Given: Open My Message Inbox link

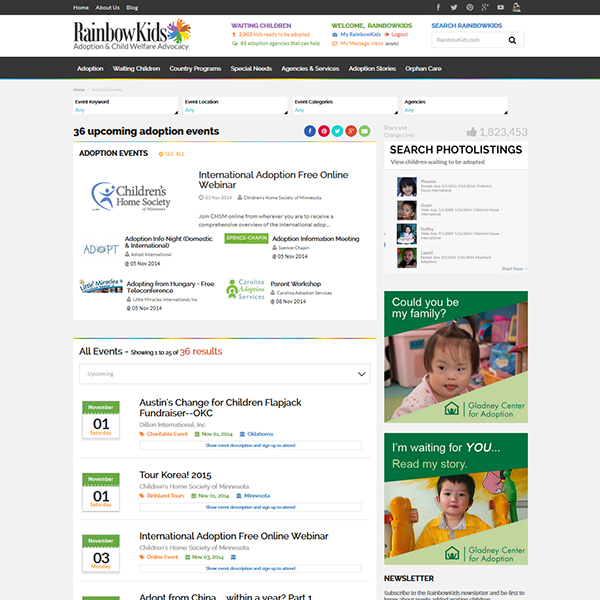Looking at the screenshot, I should (x=362, y=43).
